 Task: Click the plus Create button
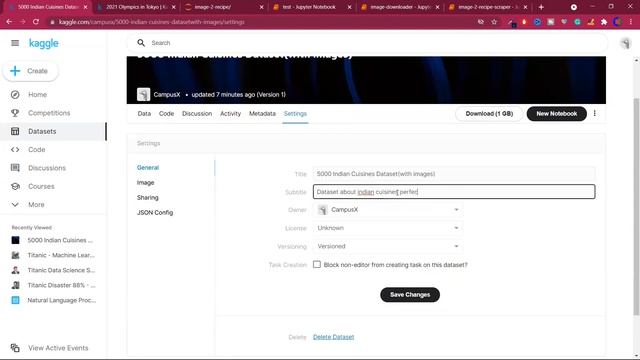click(31, 71)
